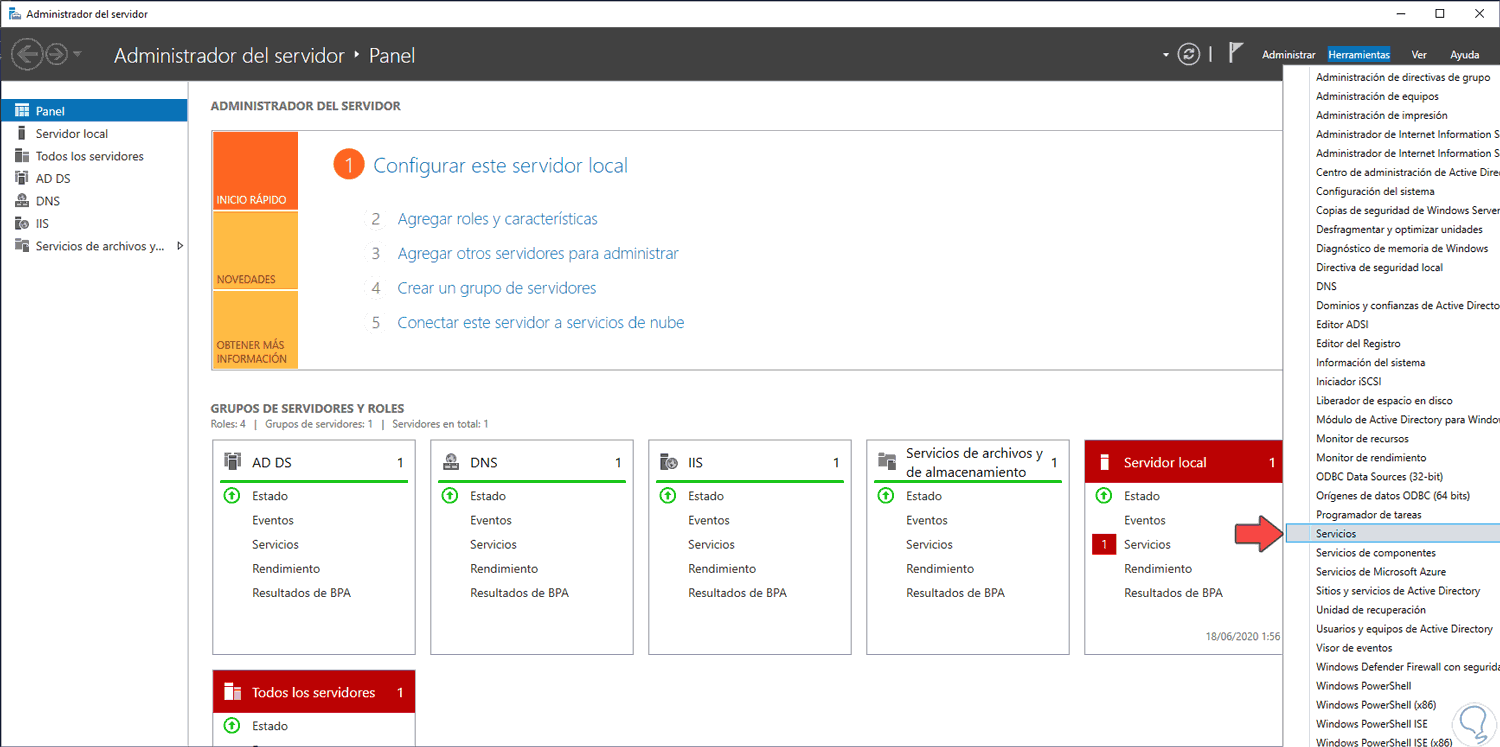
Task: Open the notifications flag
Action: pos(1235,53)
